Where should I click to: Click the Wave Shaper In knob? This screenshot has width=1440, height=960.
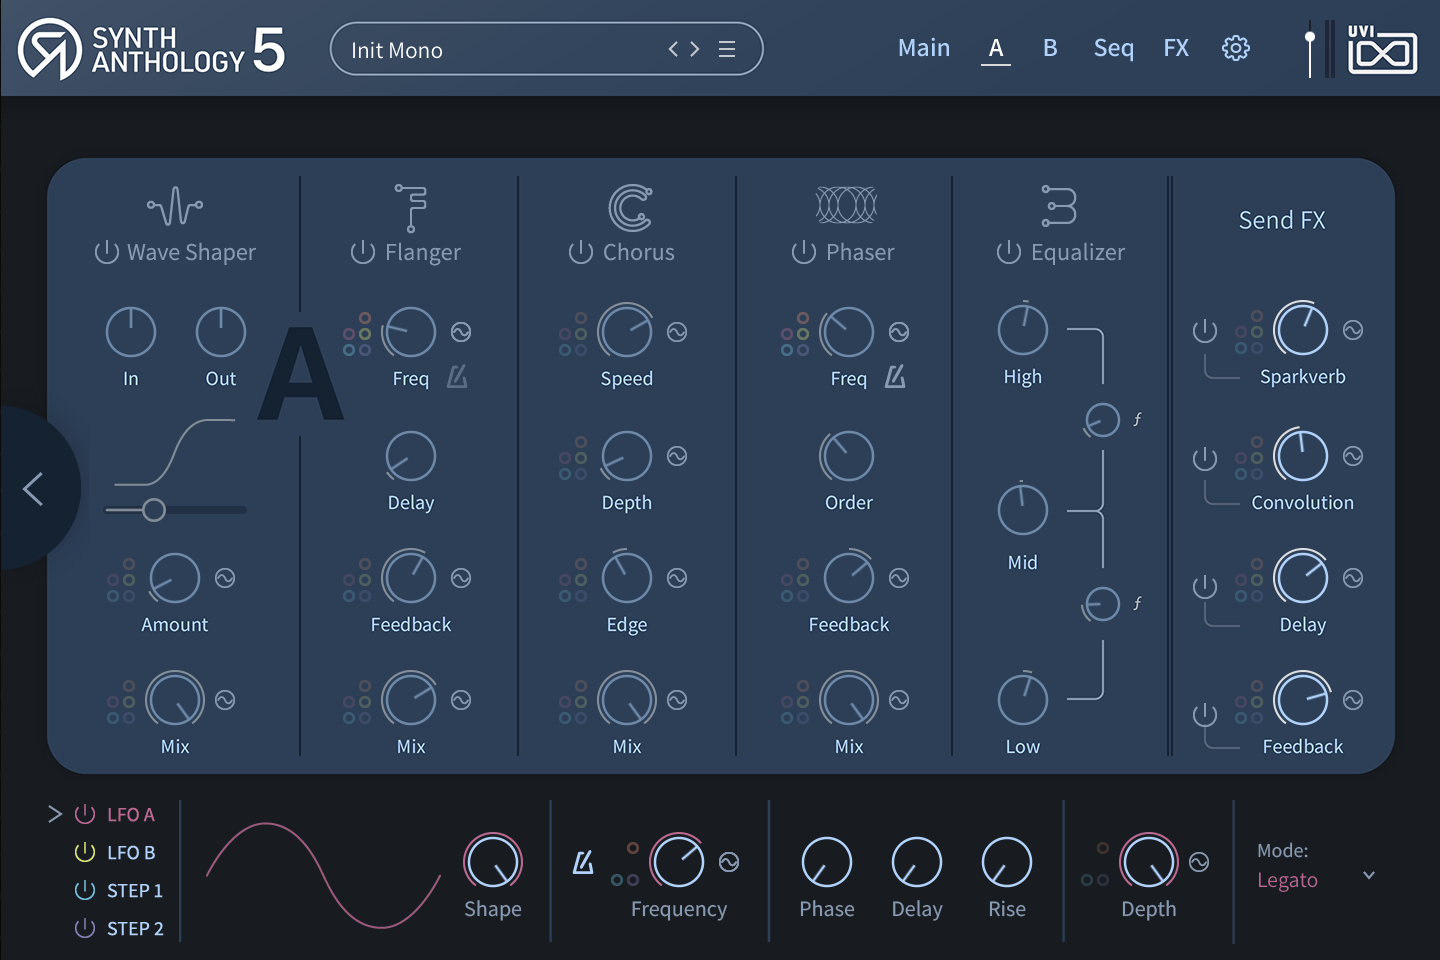tap(131, 332)
